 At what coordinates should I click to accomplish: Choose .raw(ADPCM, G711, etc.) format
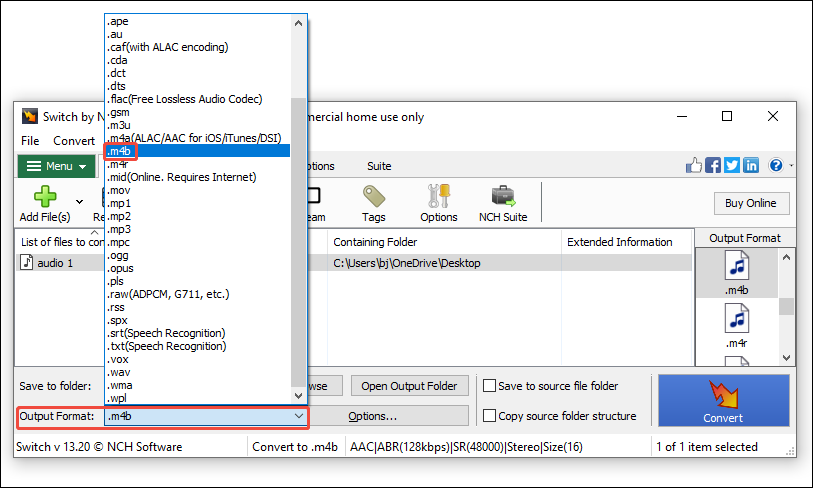click(198, 294)
